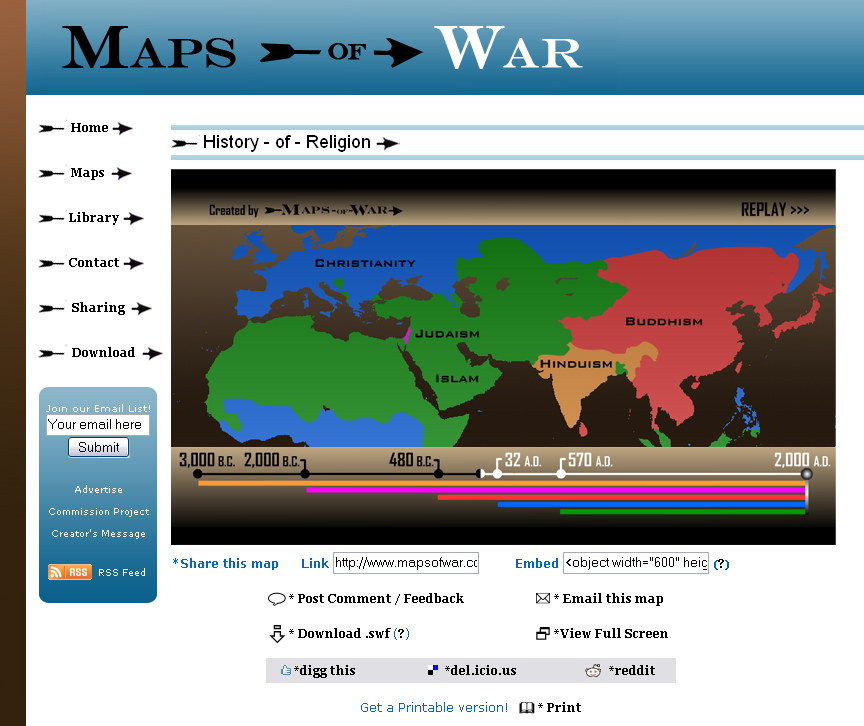This screenshot has height=726, width=864.
Task: Jump to 570 A.D. timeline marker
Action: coord(561,473)
